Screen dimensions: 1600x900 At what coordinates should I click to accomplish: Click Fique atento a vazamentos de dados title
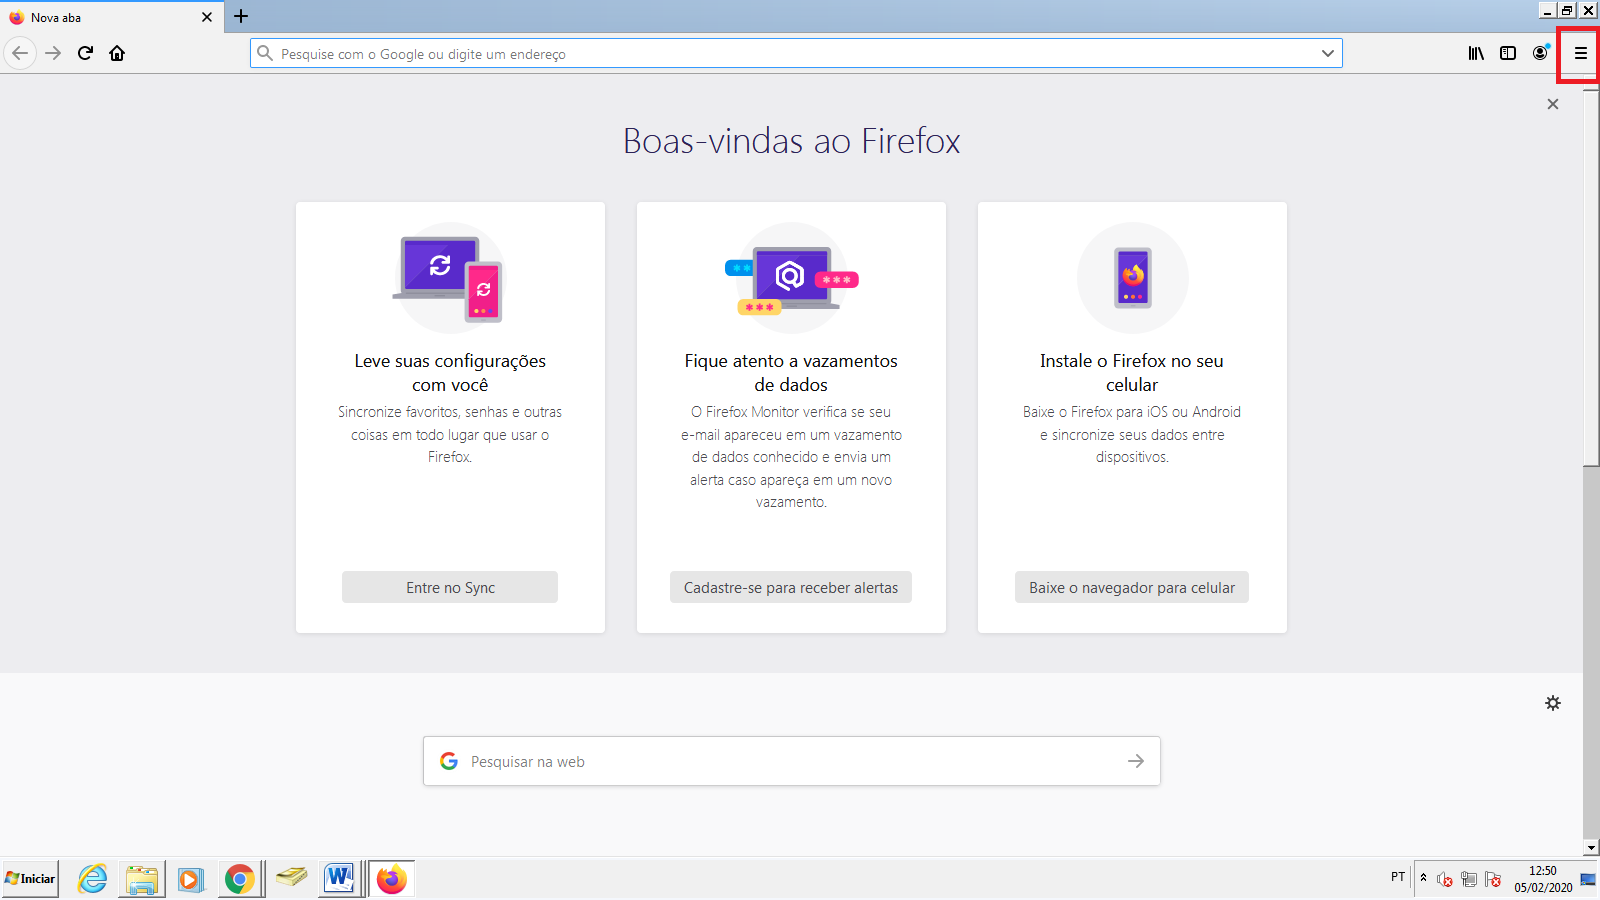[x=791, y=373]
